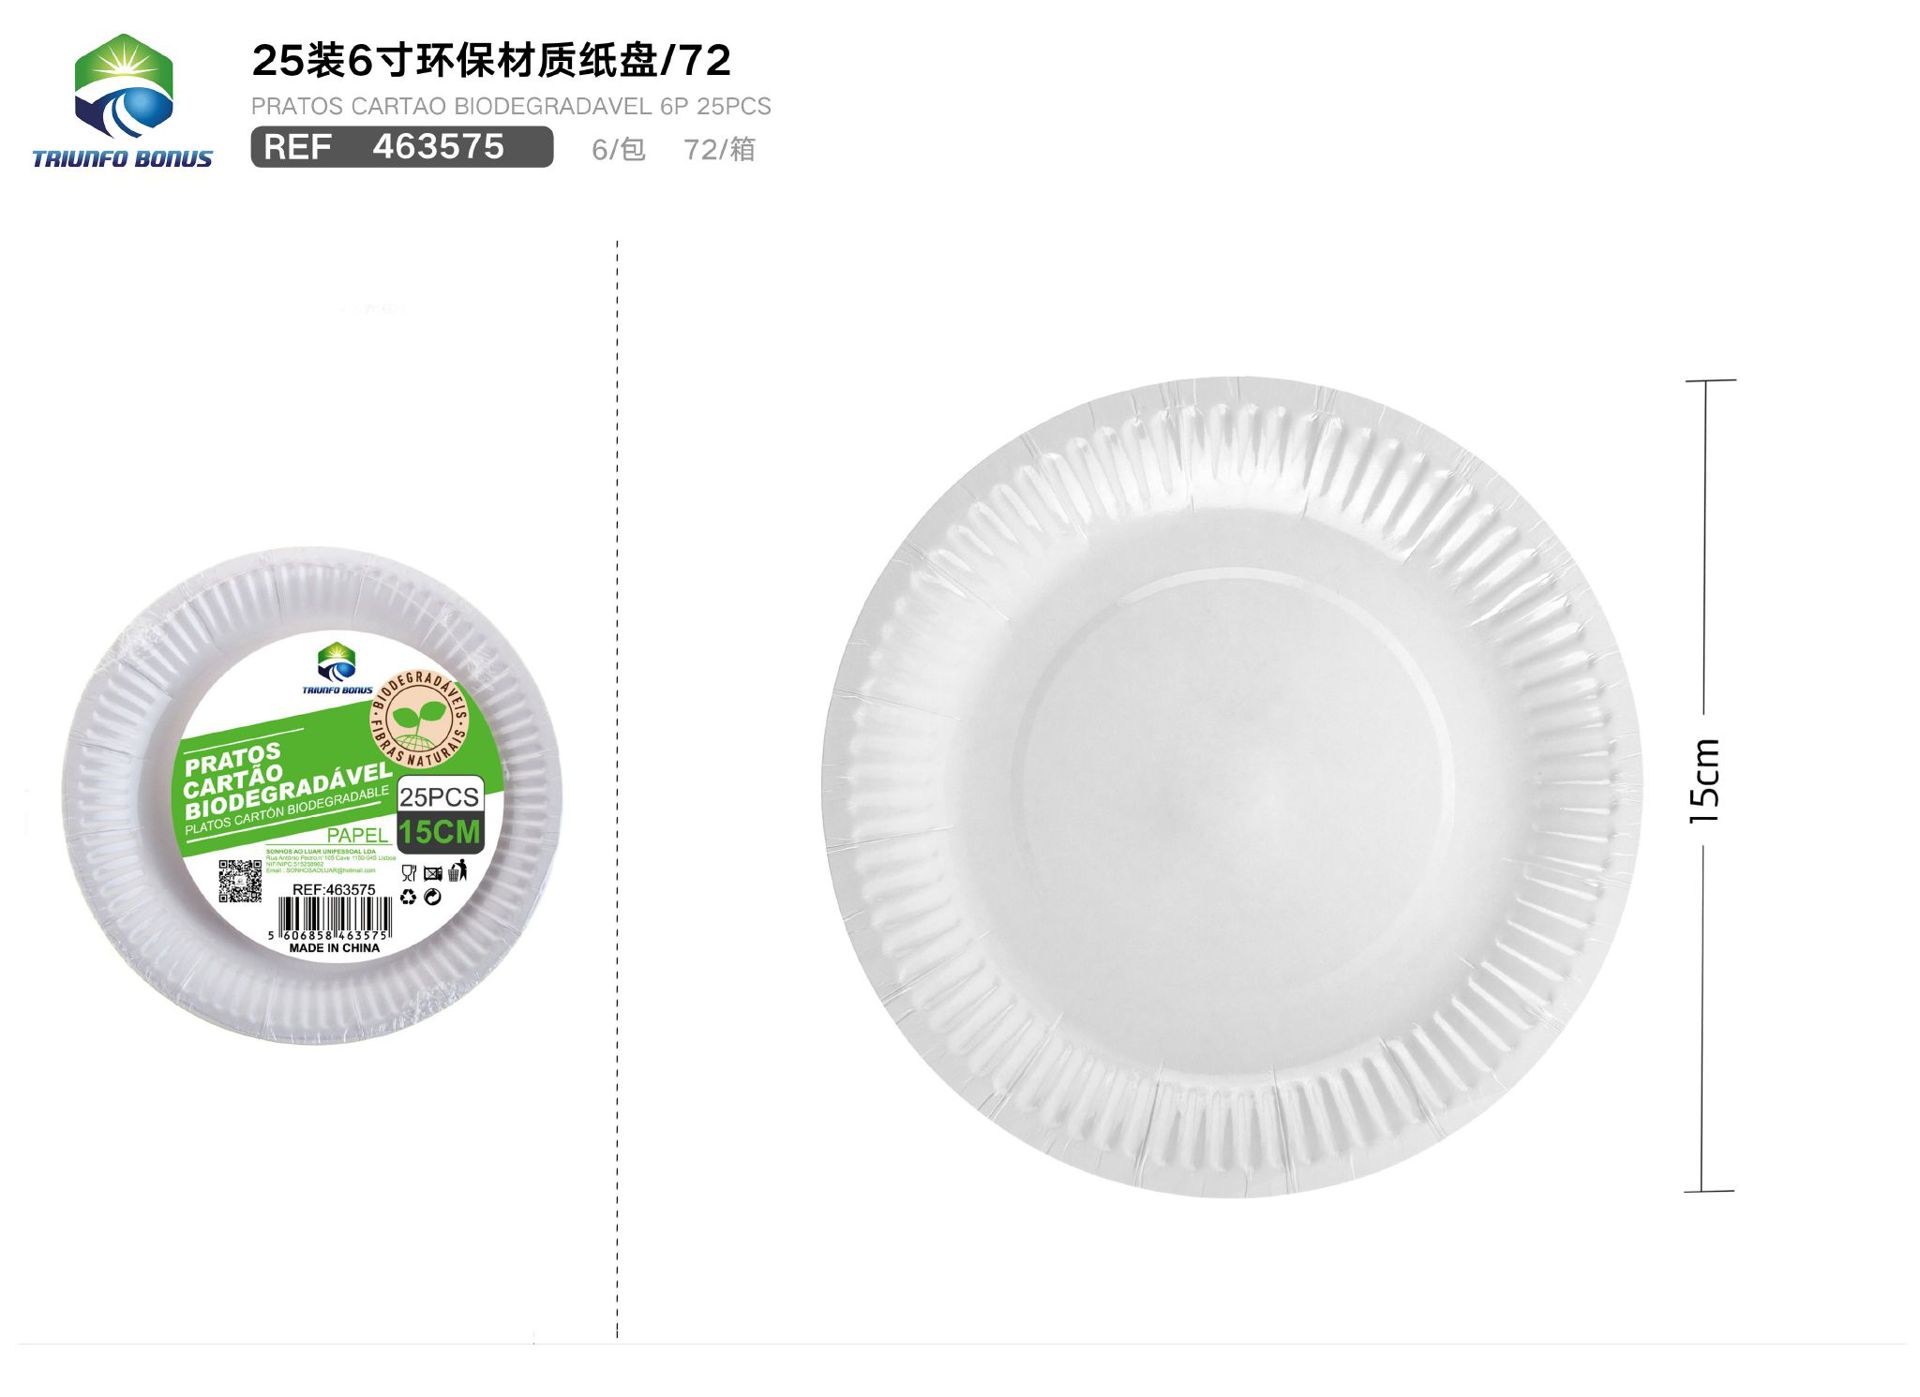This screenshot has height=1397, width=1920.
Task: Click the green dot circular arrow symbol
Action: pos(433,897)
